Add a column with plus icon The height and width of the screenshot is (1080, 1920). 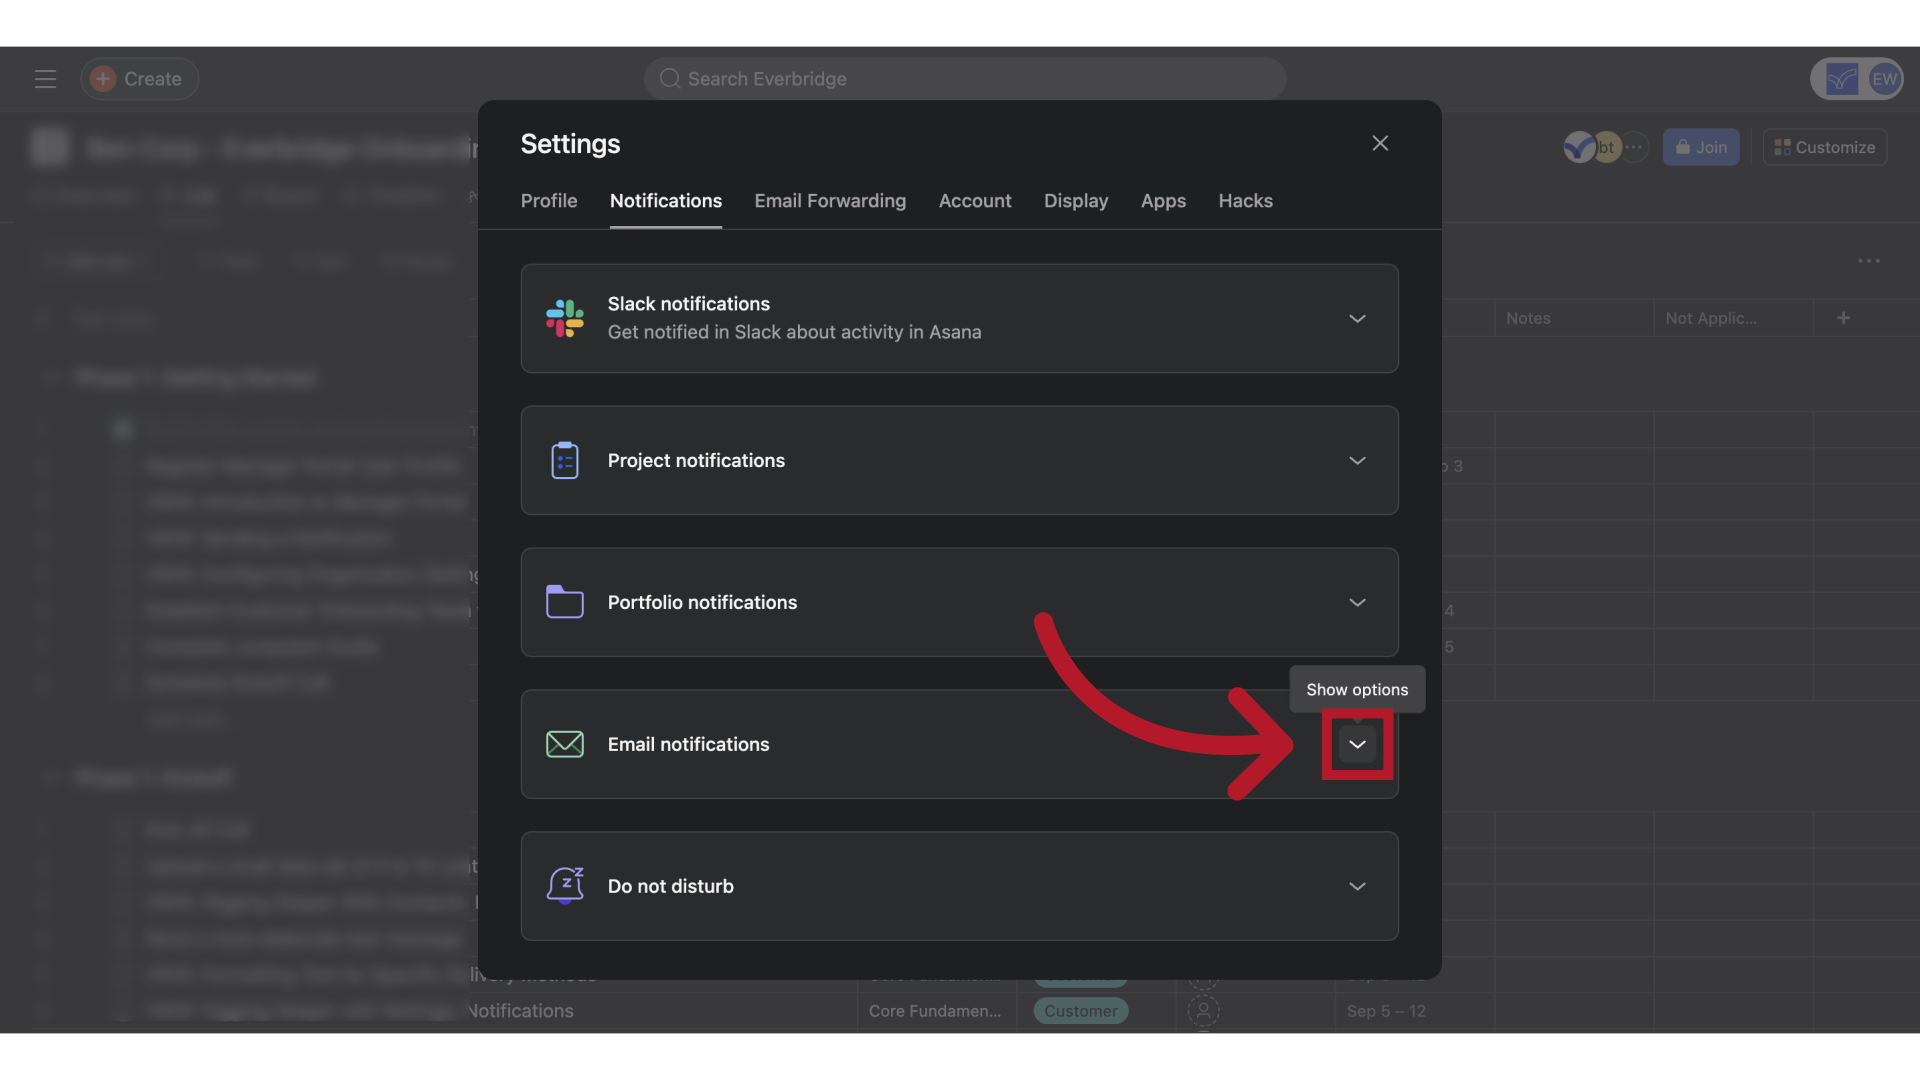pyautogui.click(x=1843, y=318)
